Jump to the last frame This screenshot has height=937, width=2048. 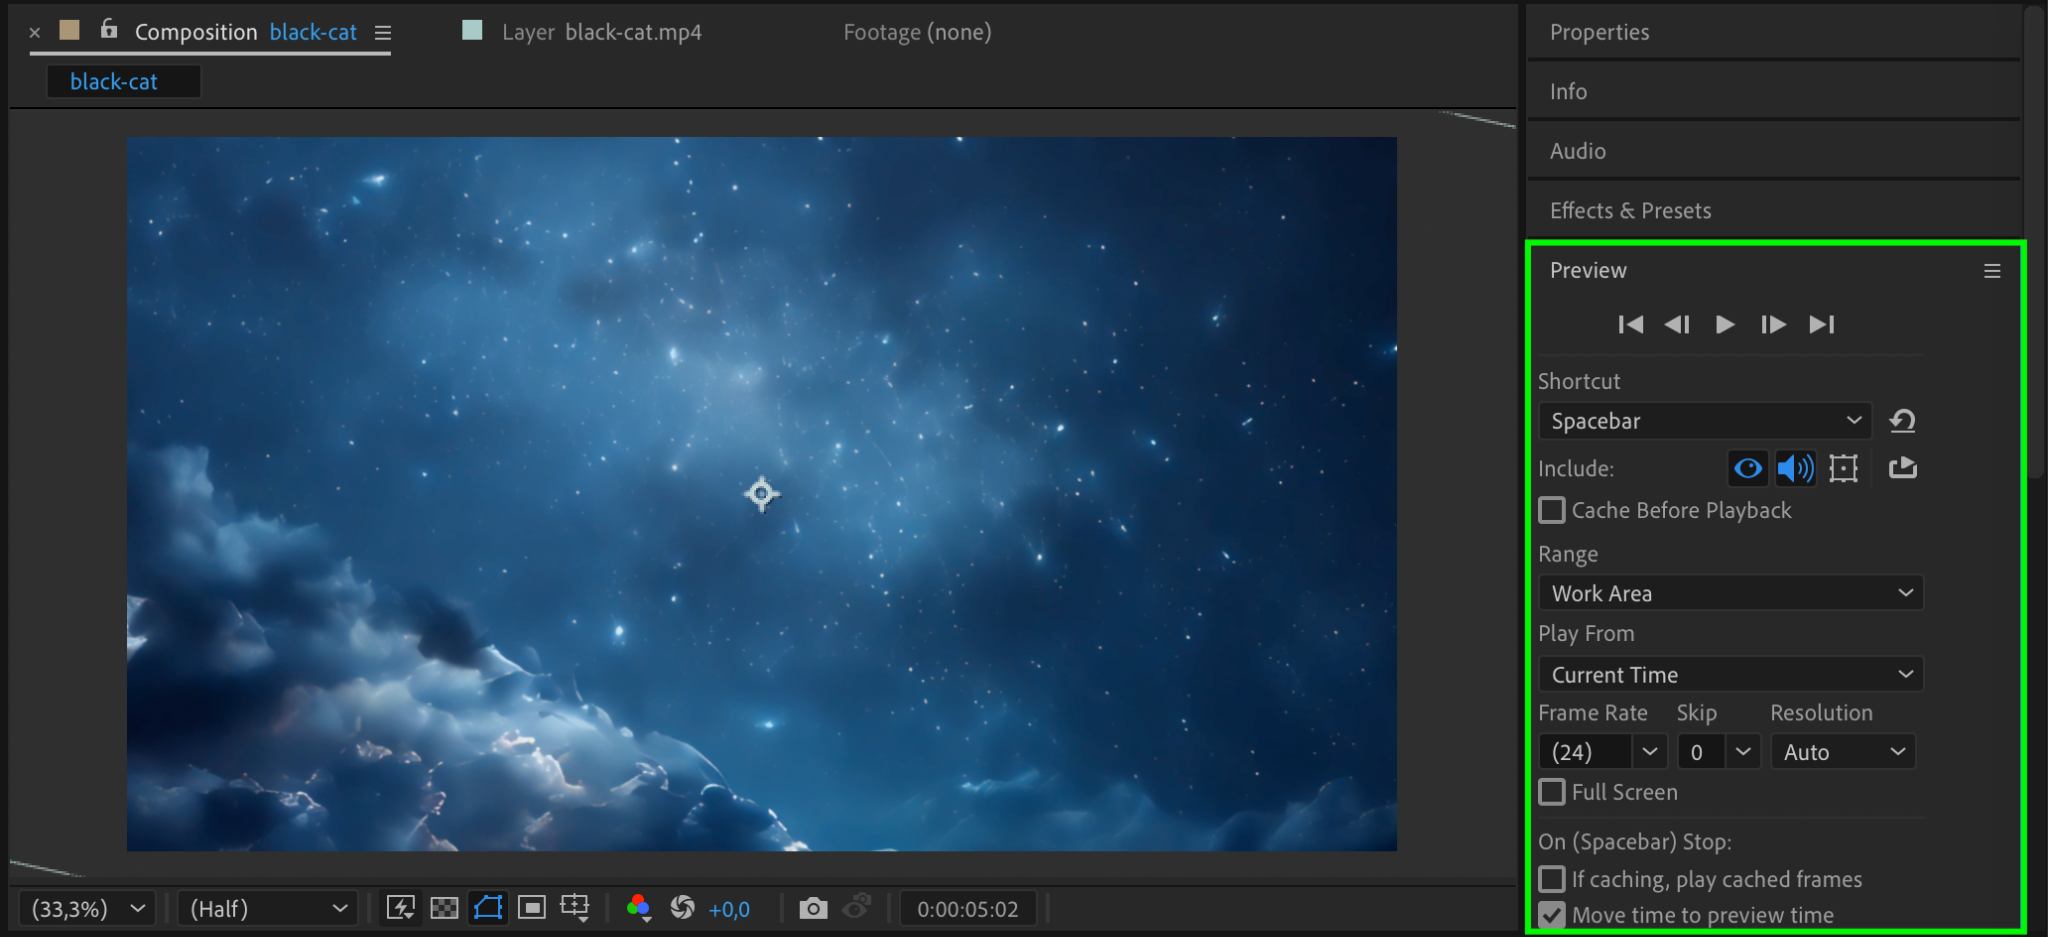click(1822, 324)
